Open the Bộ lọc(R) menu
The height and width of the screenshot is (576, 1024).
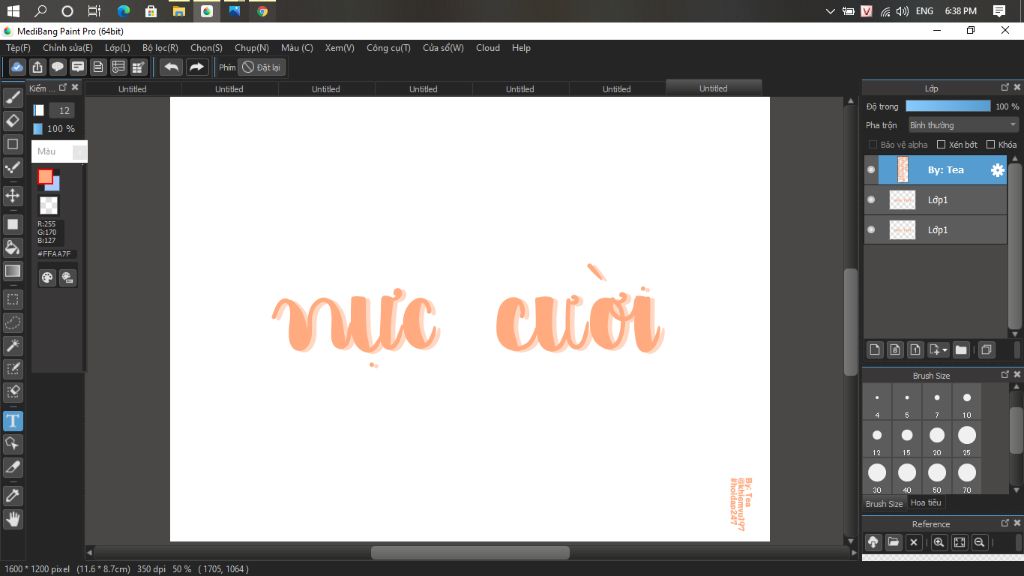[160, 48]
